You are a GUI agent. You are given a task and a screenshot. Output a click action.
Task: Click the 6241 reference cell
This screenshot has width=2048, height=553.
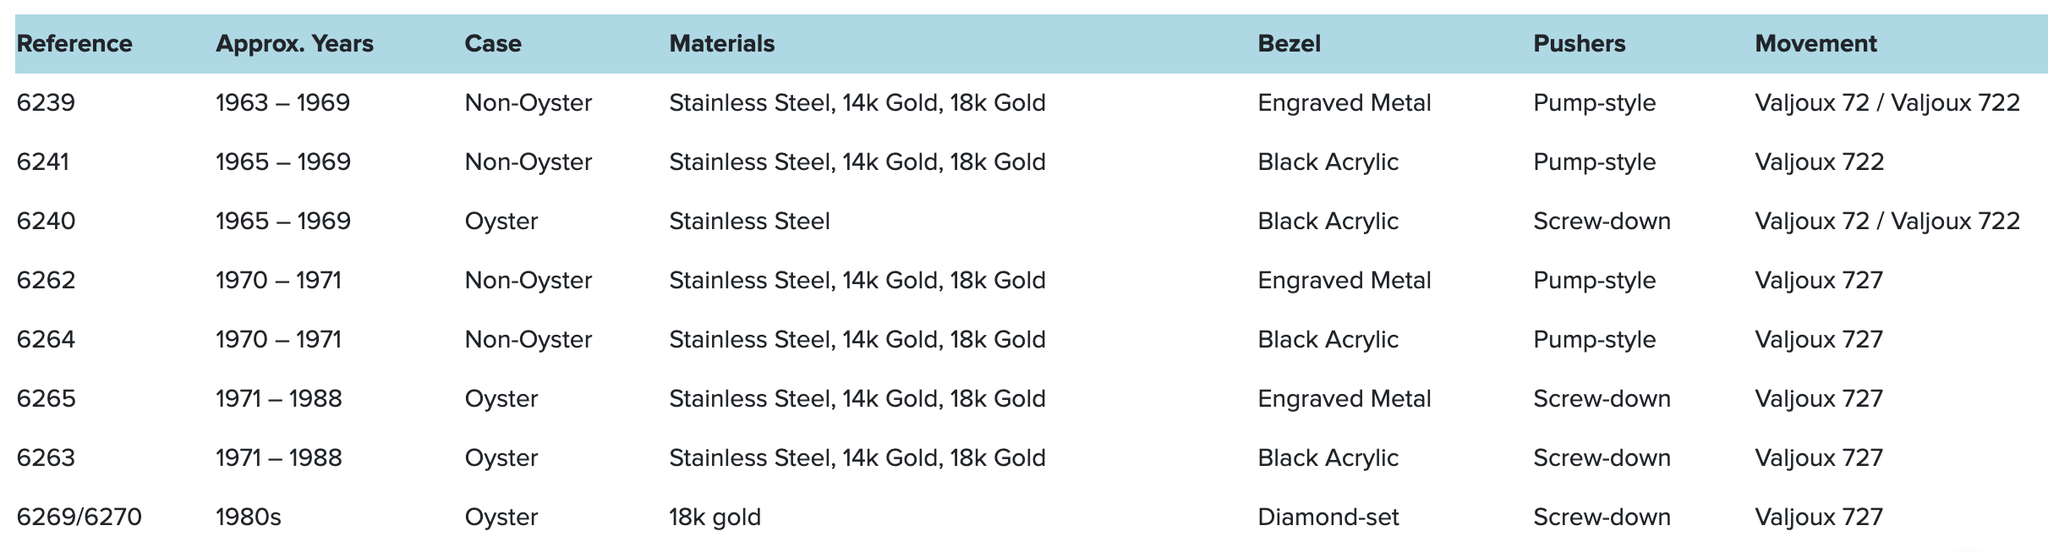pyautogui.click(x=43, y=162)
